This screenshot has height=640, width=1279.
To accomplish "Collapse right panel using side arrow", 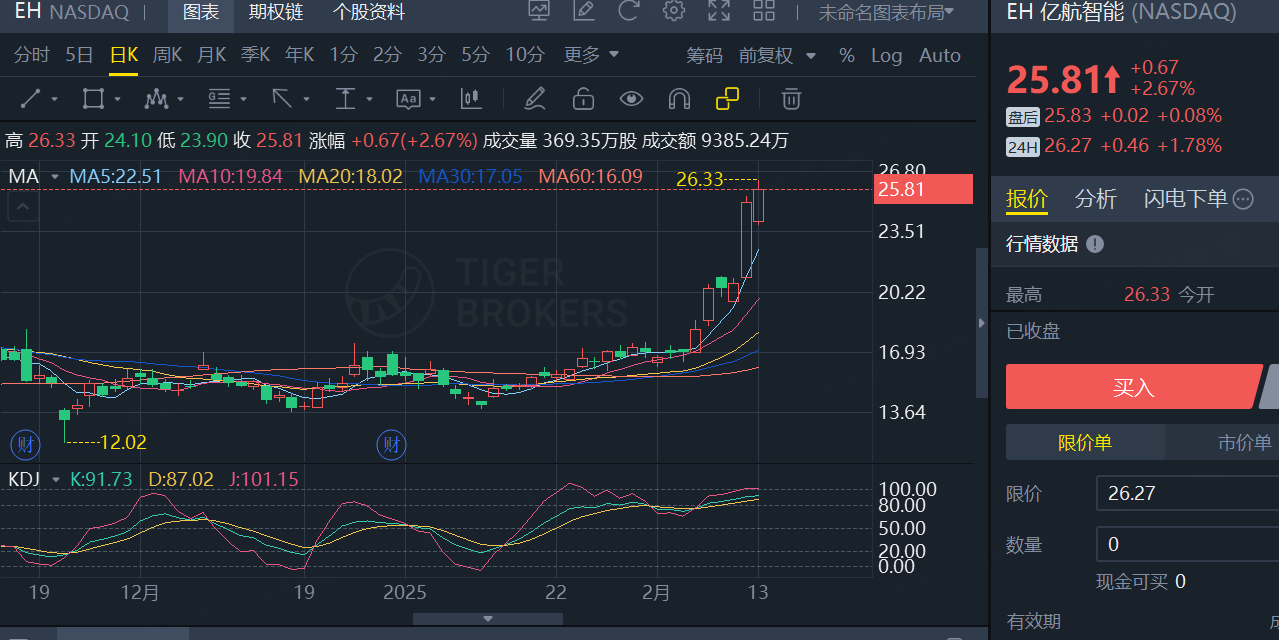I will pos(980,323).
